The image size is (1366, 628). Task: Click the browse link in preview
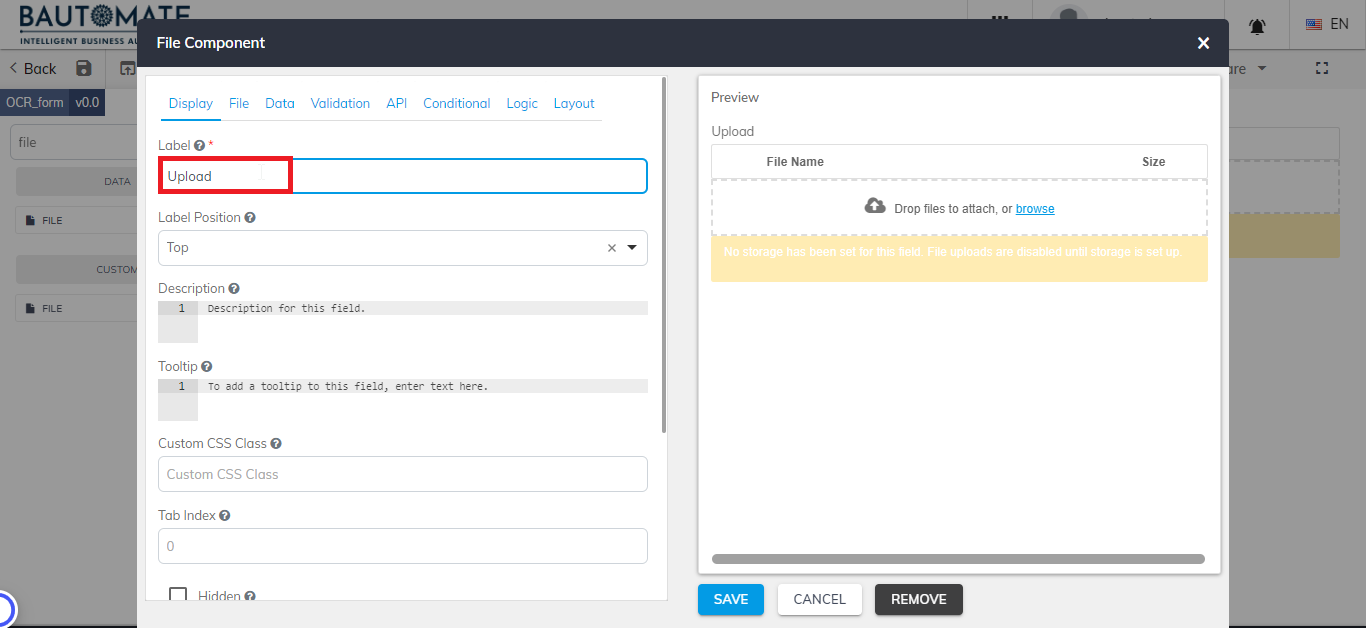pos(1035,209)
